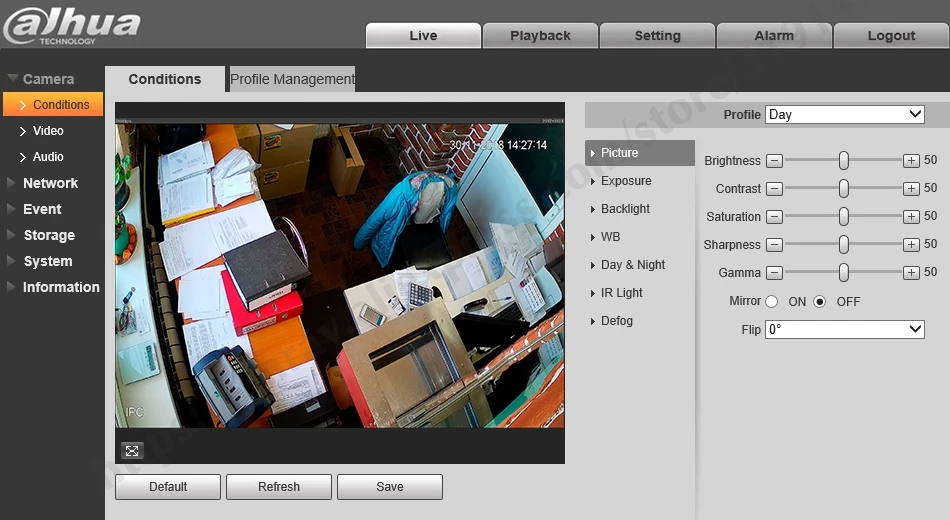950x520 pixels.
Task: Increase Saturation using the plus icon
Action: 911,216
